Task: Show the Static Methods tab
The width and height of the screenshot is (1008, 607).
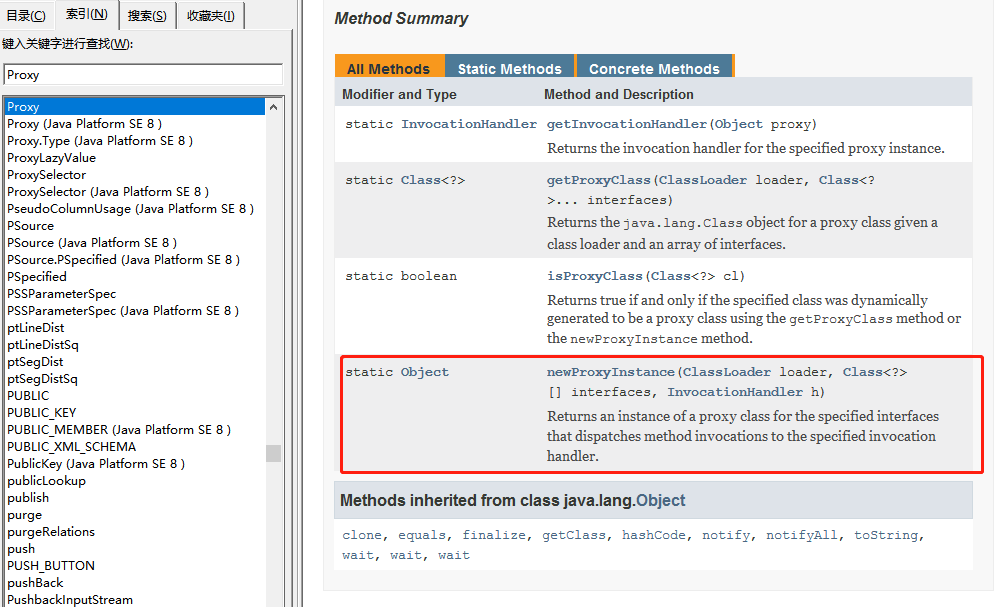Action: (509, 69)
